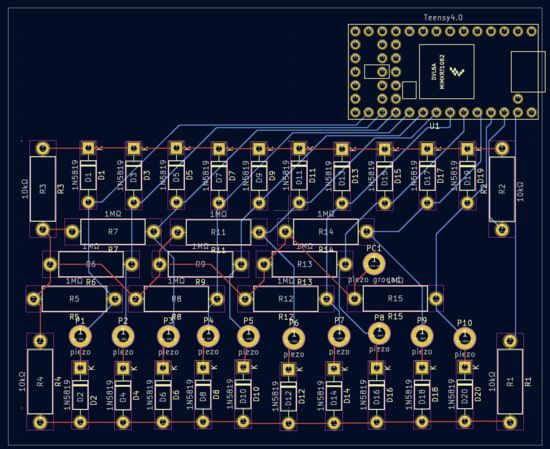Click the 10kΩ value beside R4
The image size is (550, 449).
pyautogui.click(x=22, y=382)
